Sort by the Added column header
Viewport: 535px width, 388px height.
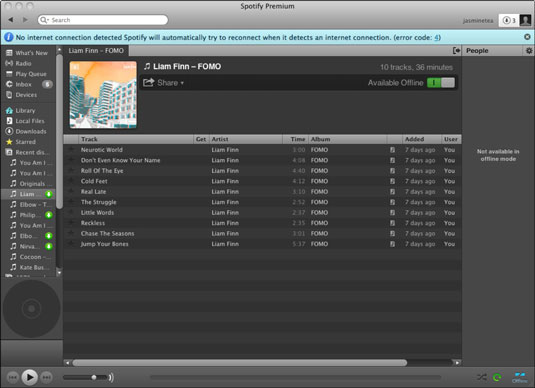pos(421,139)
